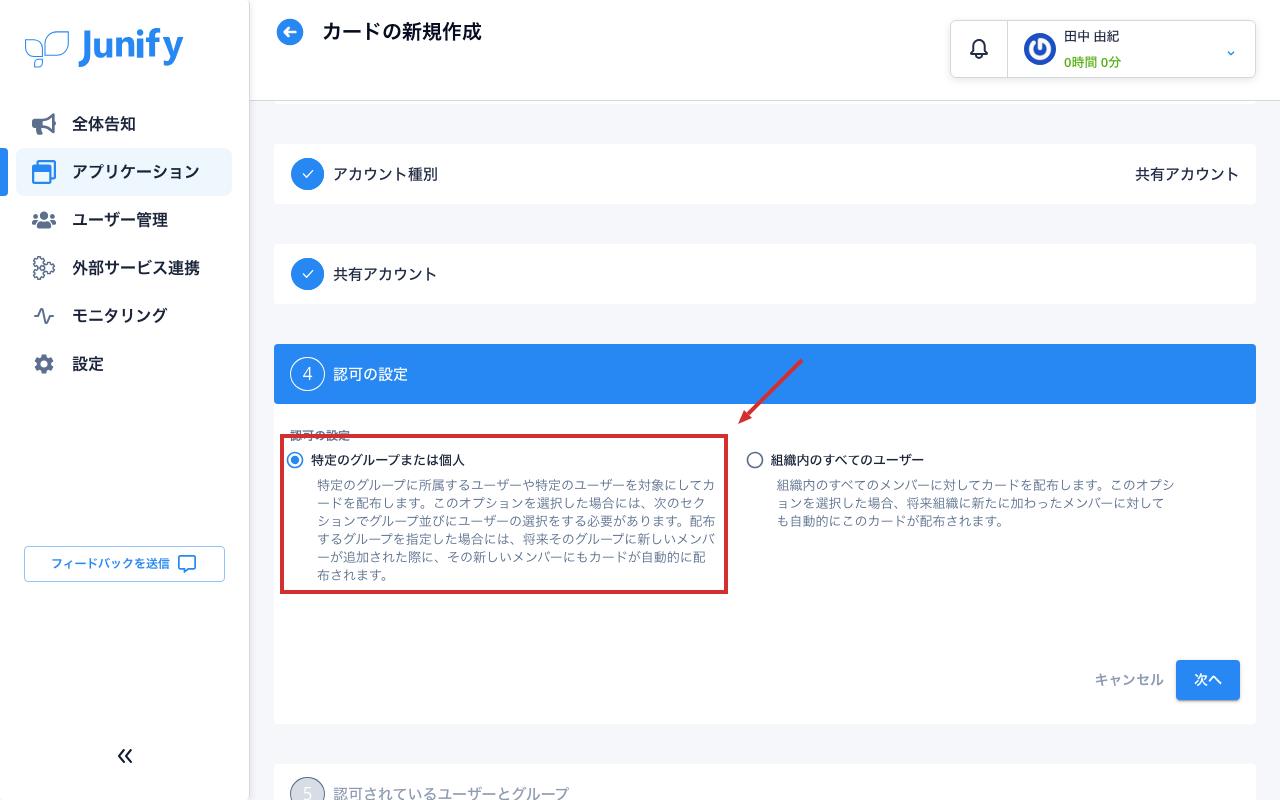Click the 0時間 0分 time text
Viewport: 1280px width, 800px height.
[1092, 62]
